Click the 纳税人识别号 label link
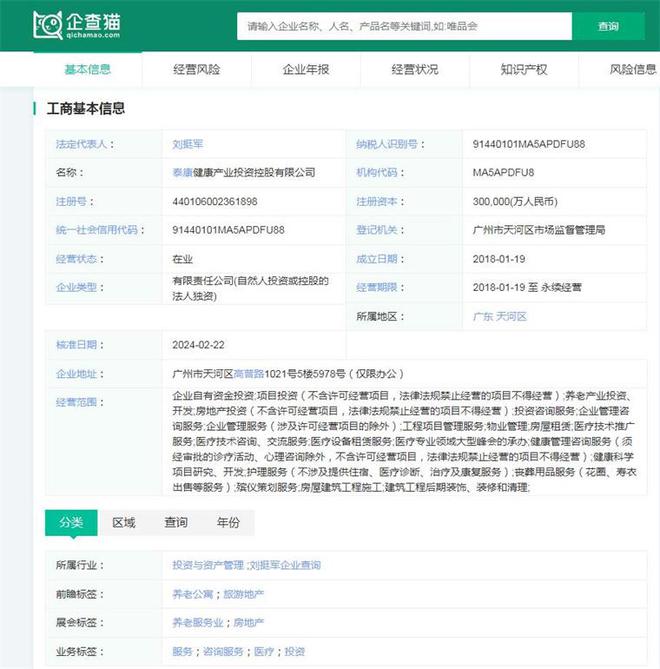660x669 pixels. point(387,144)
